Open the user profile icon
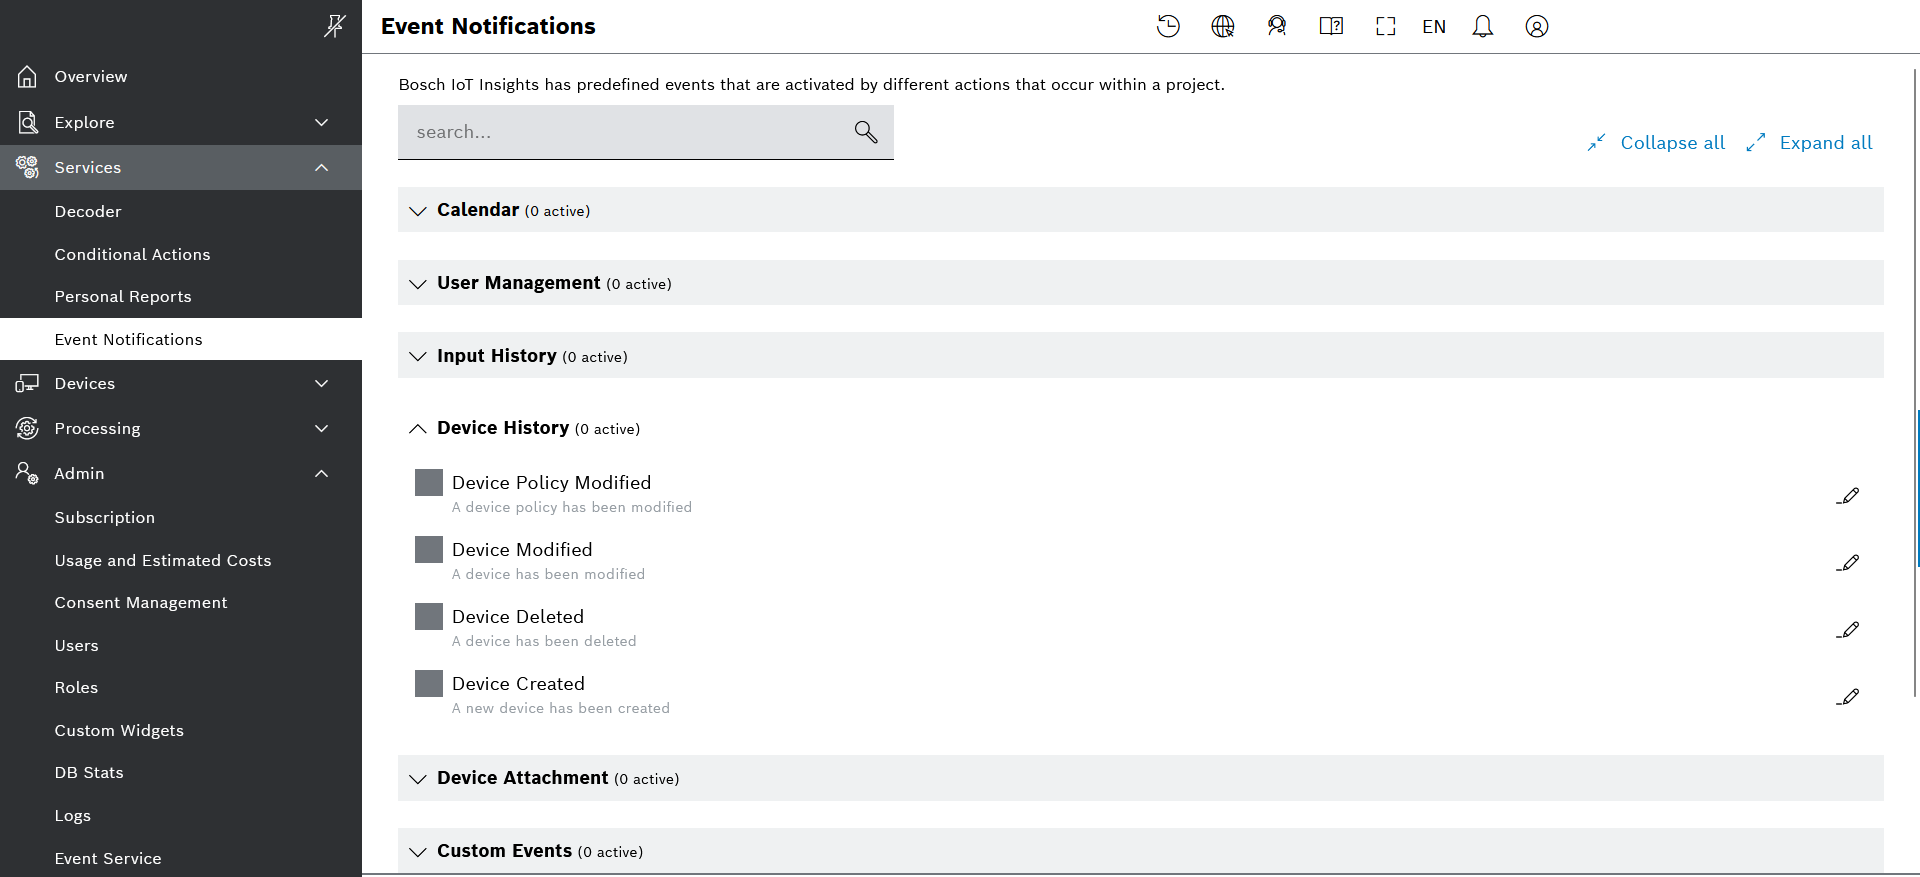1920x877 pixels. tap(1536, 27)
